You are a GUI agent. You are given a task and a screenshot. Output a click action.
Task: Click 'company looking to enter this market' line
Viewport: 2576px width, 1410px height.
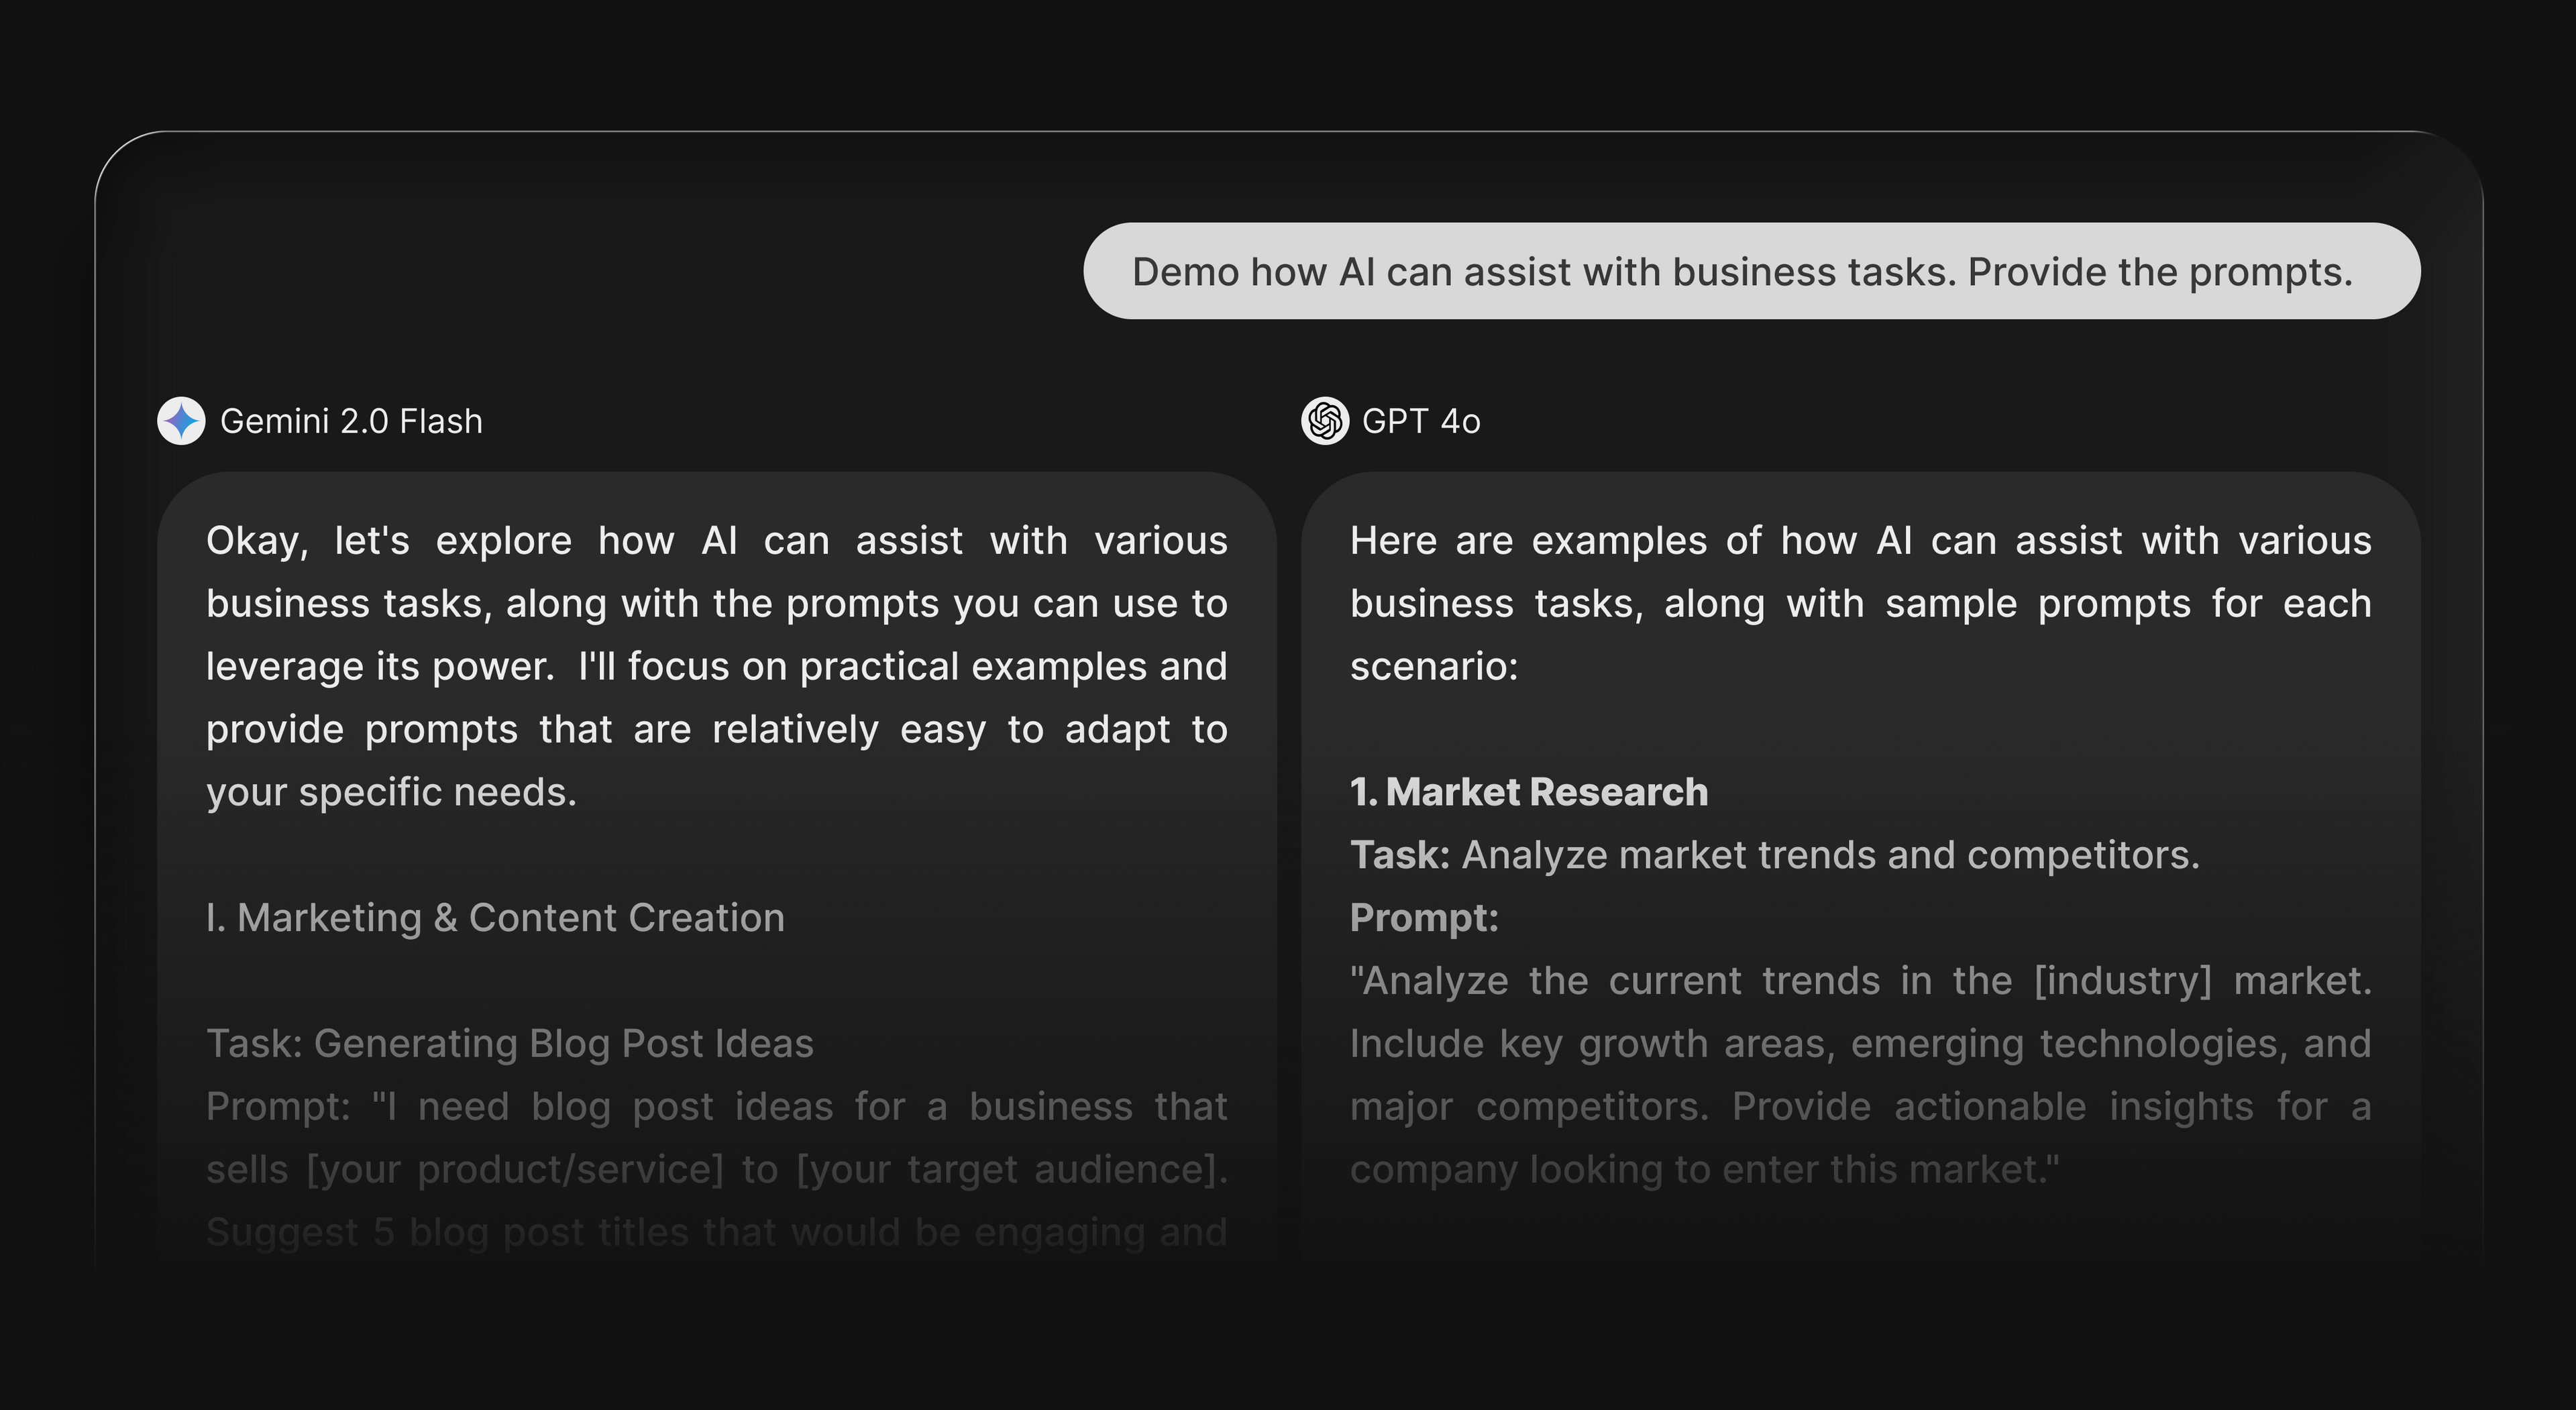click(x=1705, y=1170)
